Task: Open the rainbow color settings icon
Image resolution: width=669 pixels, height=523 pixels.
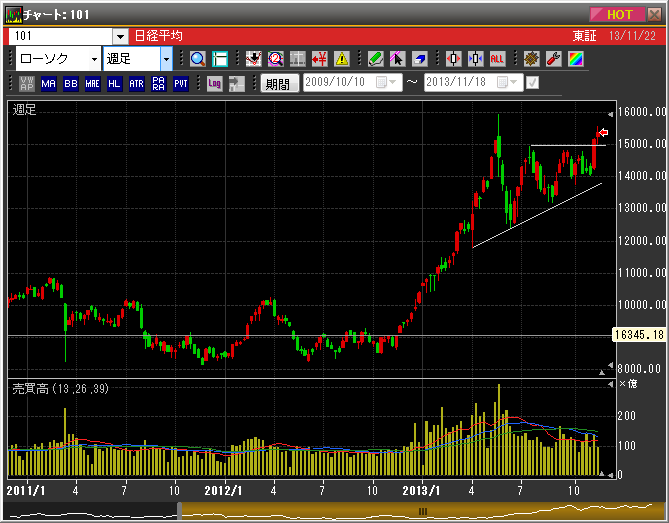Action: pos(574,59)
